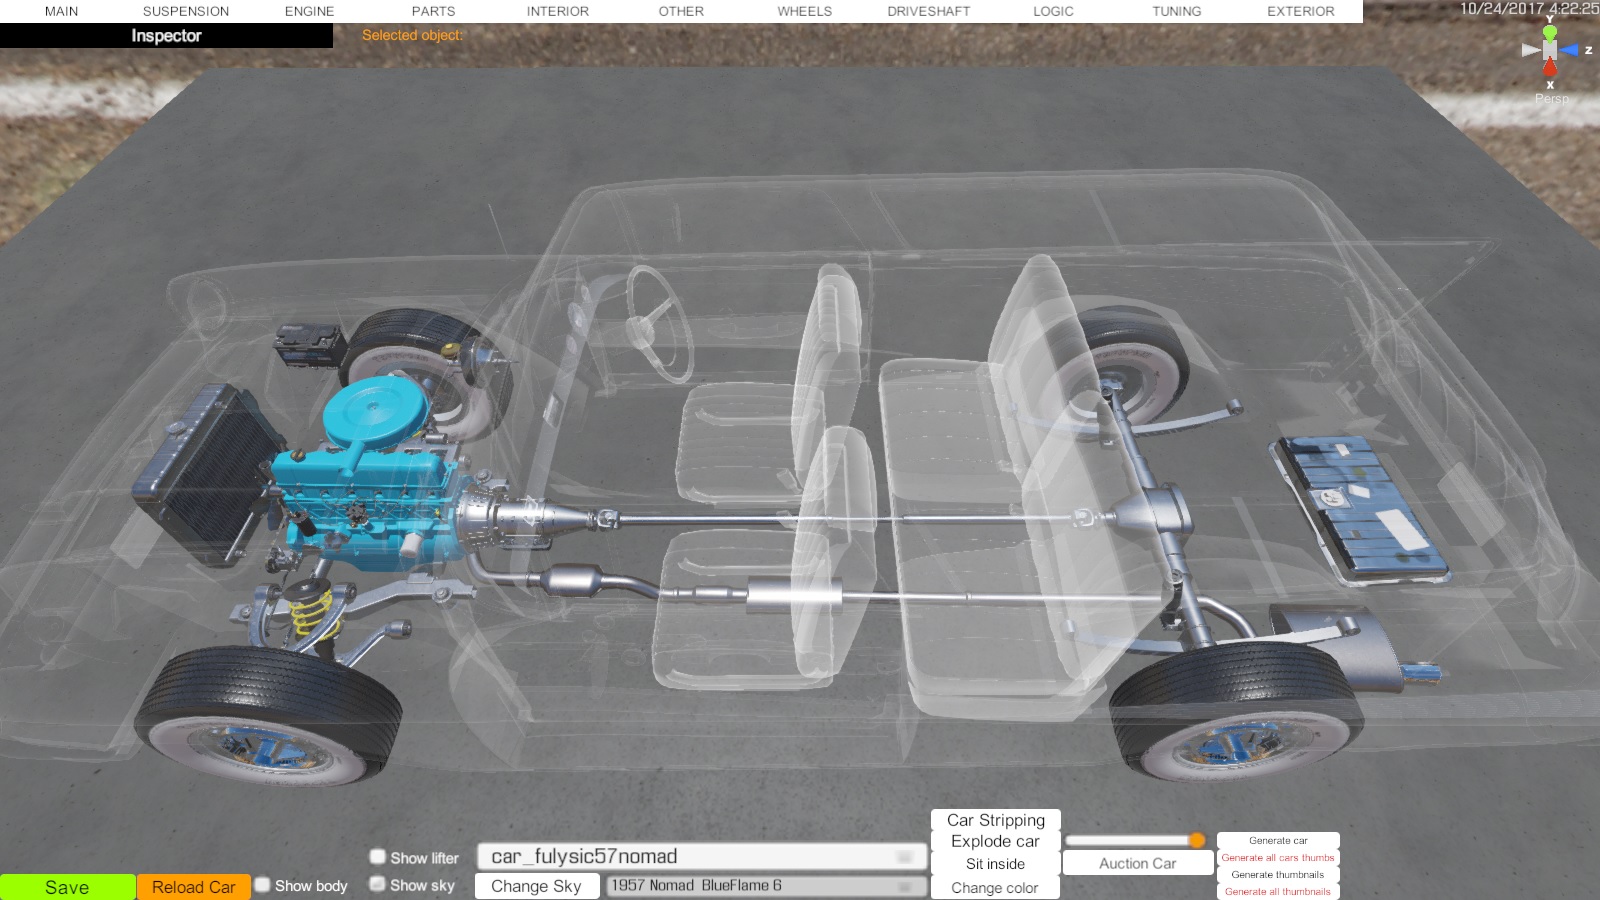Open the car_fulysic57nomad car dropdown
The width and height of the screenshot is (1600, 900).
(702, 857)
